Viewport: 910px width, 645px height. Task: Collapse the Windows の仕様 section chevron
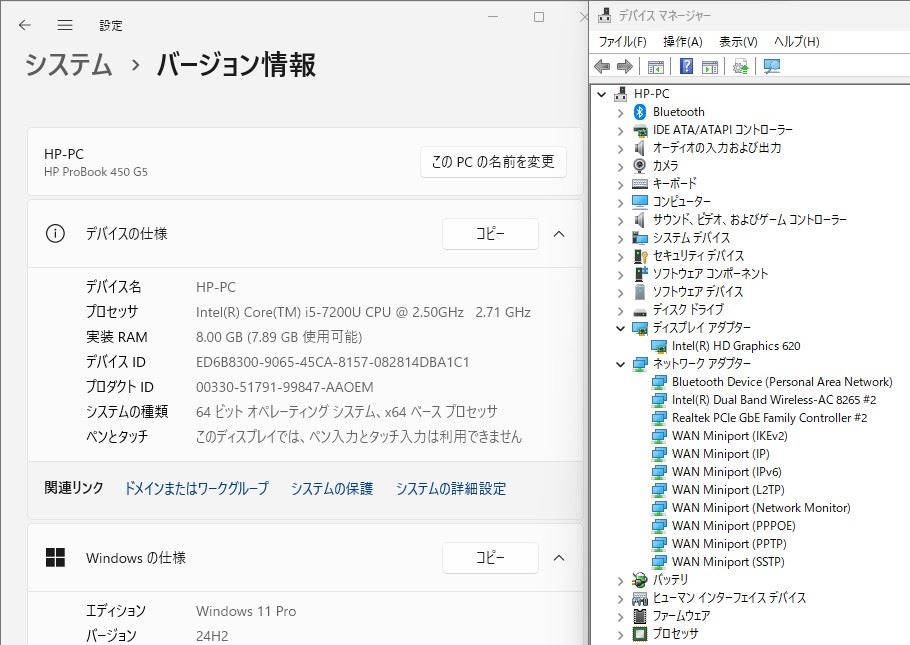559,558
